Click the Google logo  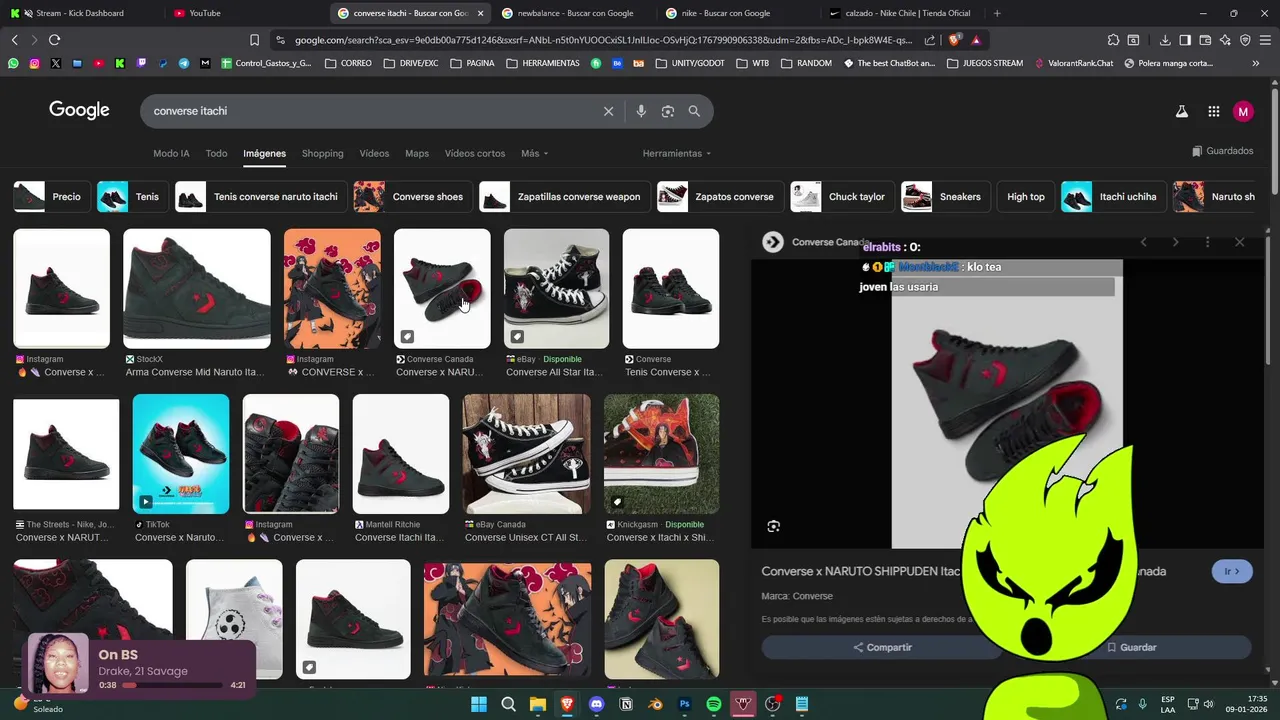pyautogui.click(x=79, y=110)
